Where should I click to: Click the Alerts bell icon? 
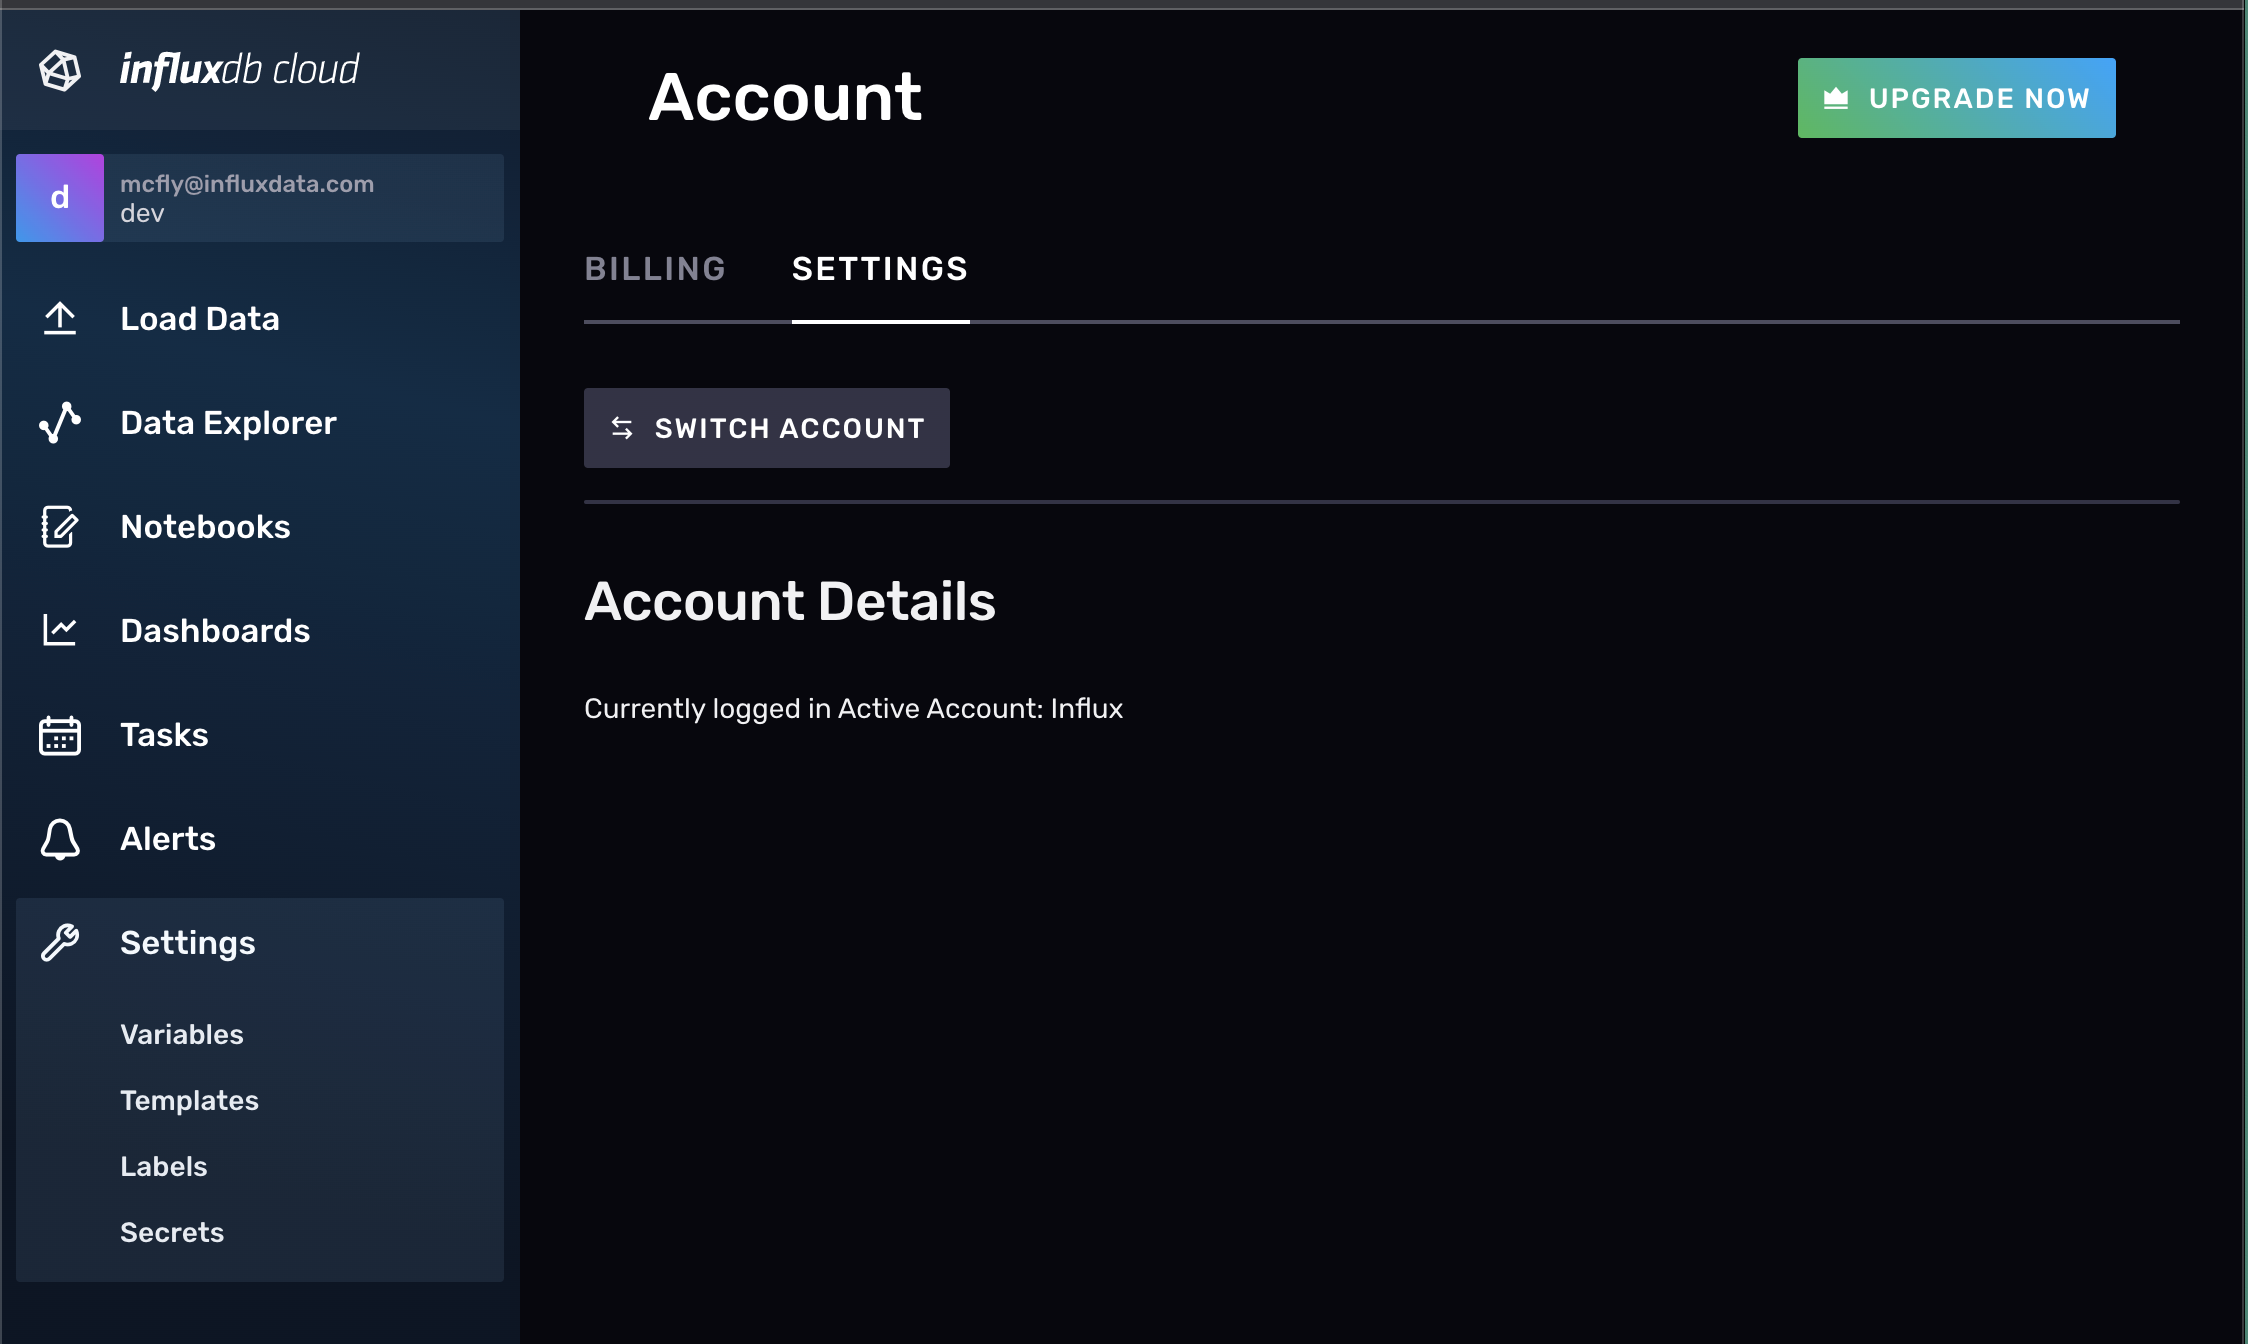click(x=60, y=839)
